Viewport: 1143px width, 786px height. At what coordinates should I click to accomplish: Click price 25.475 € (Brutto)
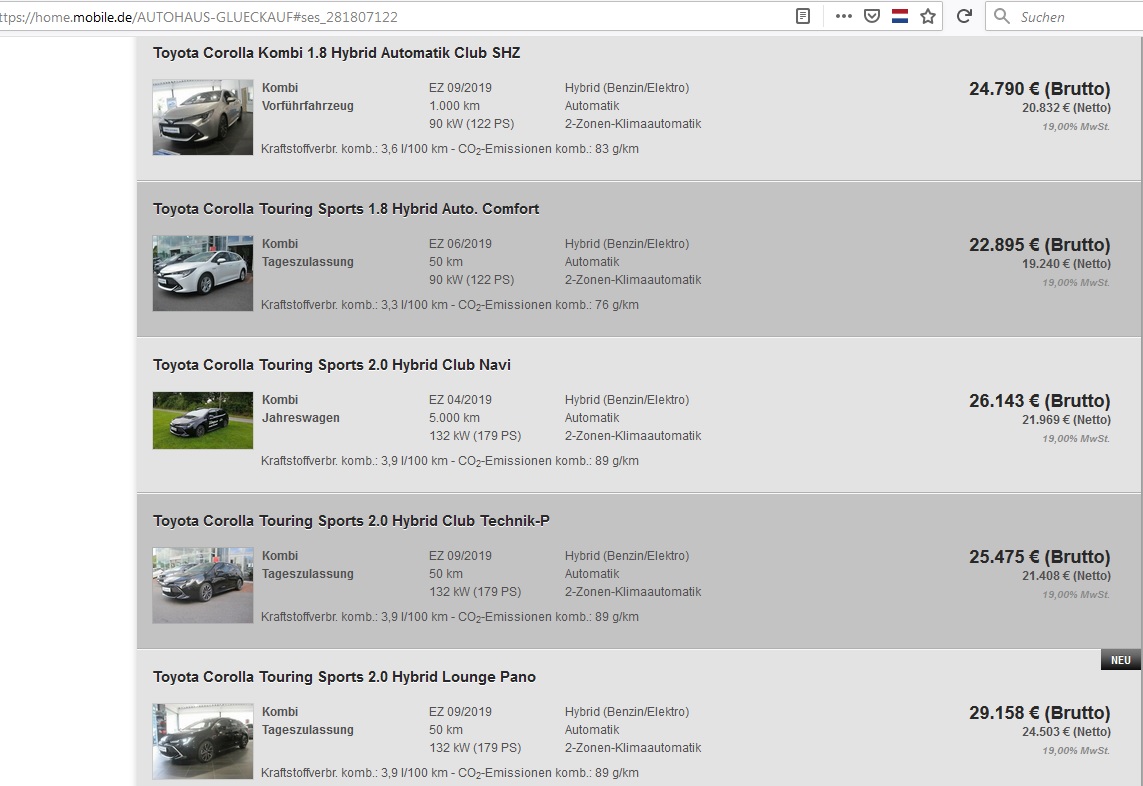pyautogui.click(x=1039, y=557)
